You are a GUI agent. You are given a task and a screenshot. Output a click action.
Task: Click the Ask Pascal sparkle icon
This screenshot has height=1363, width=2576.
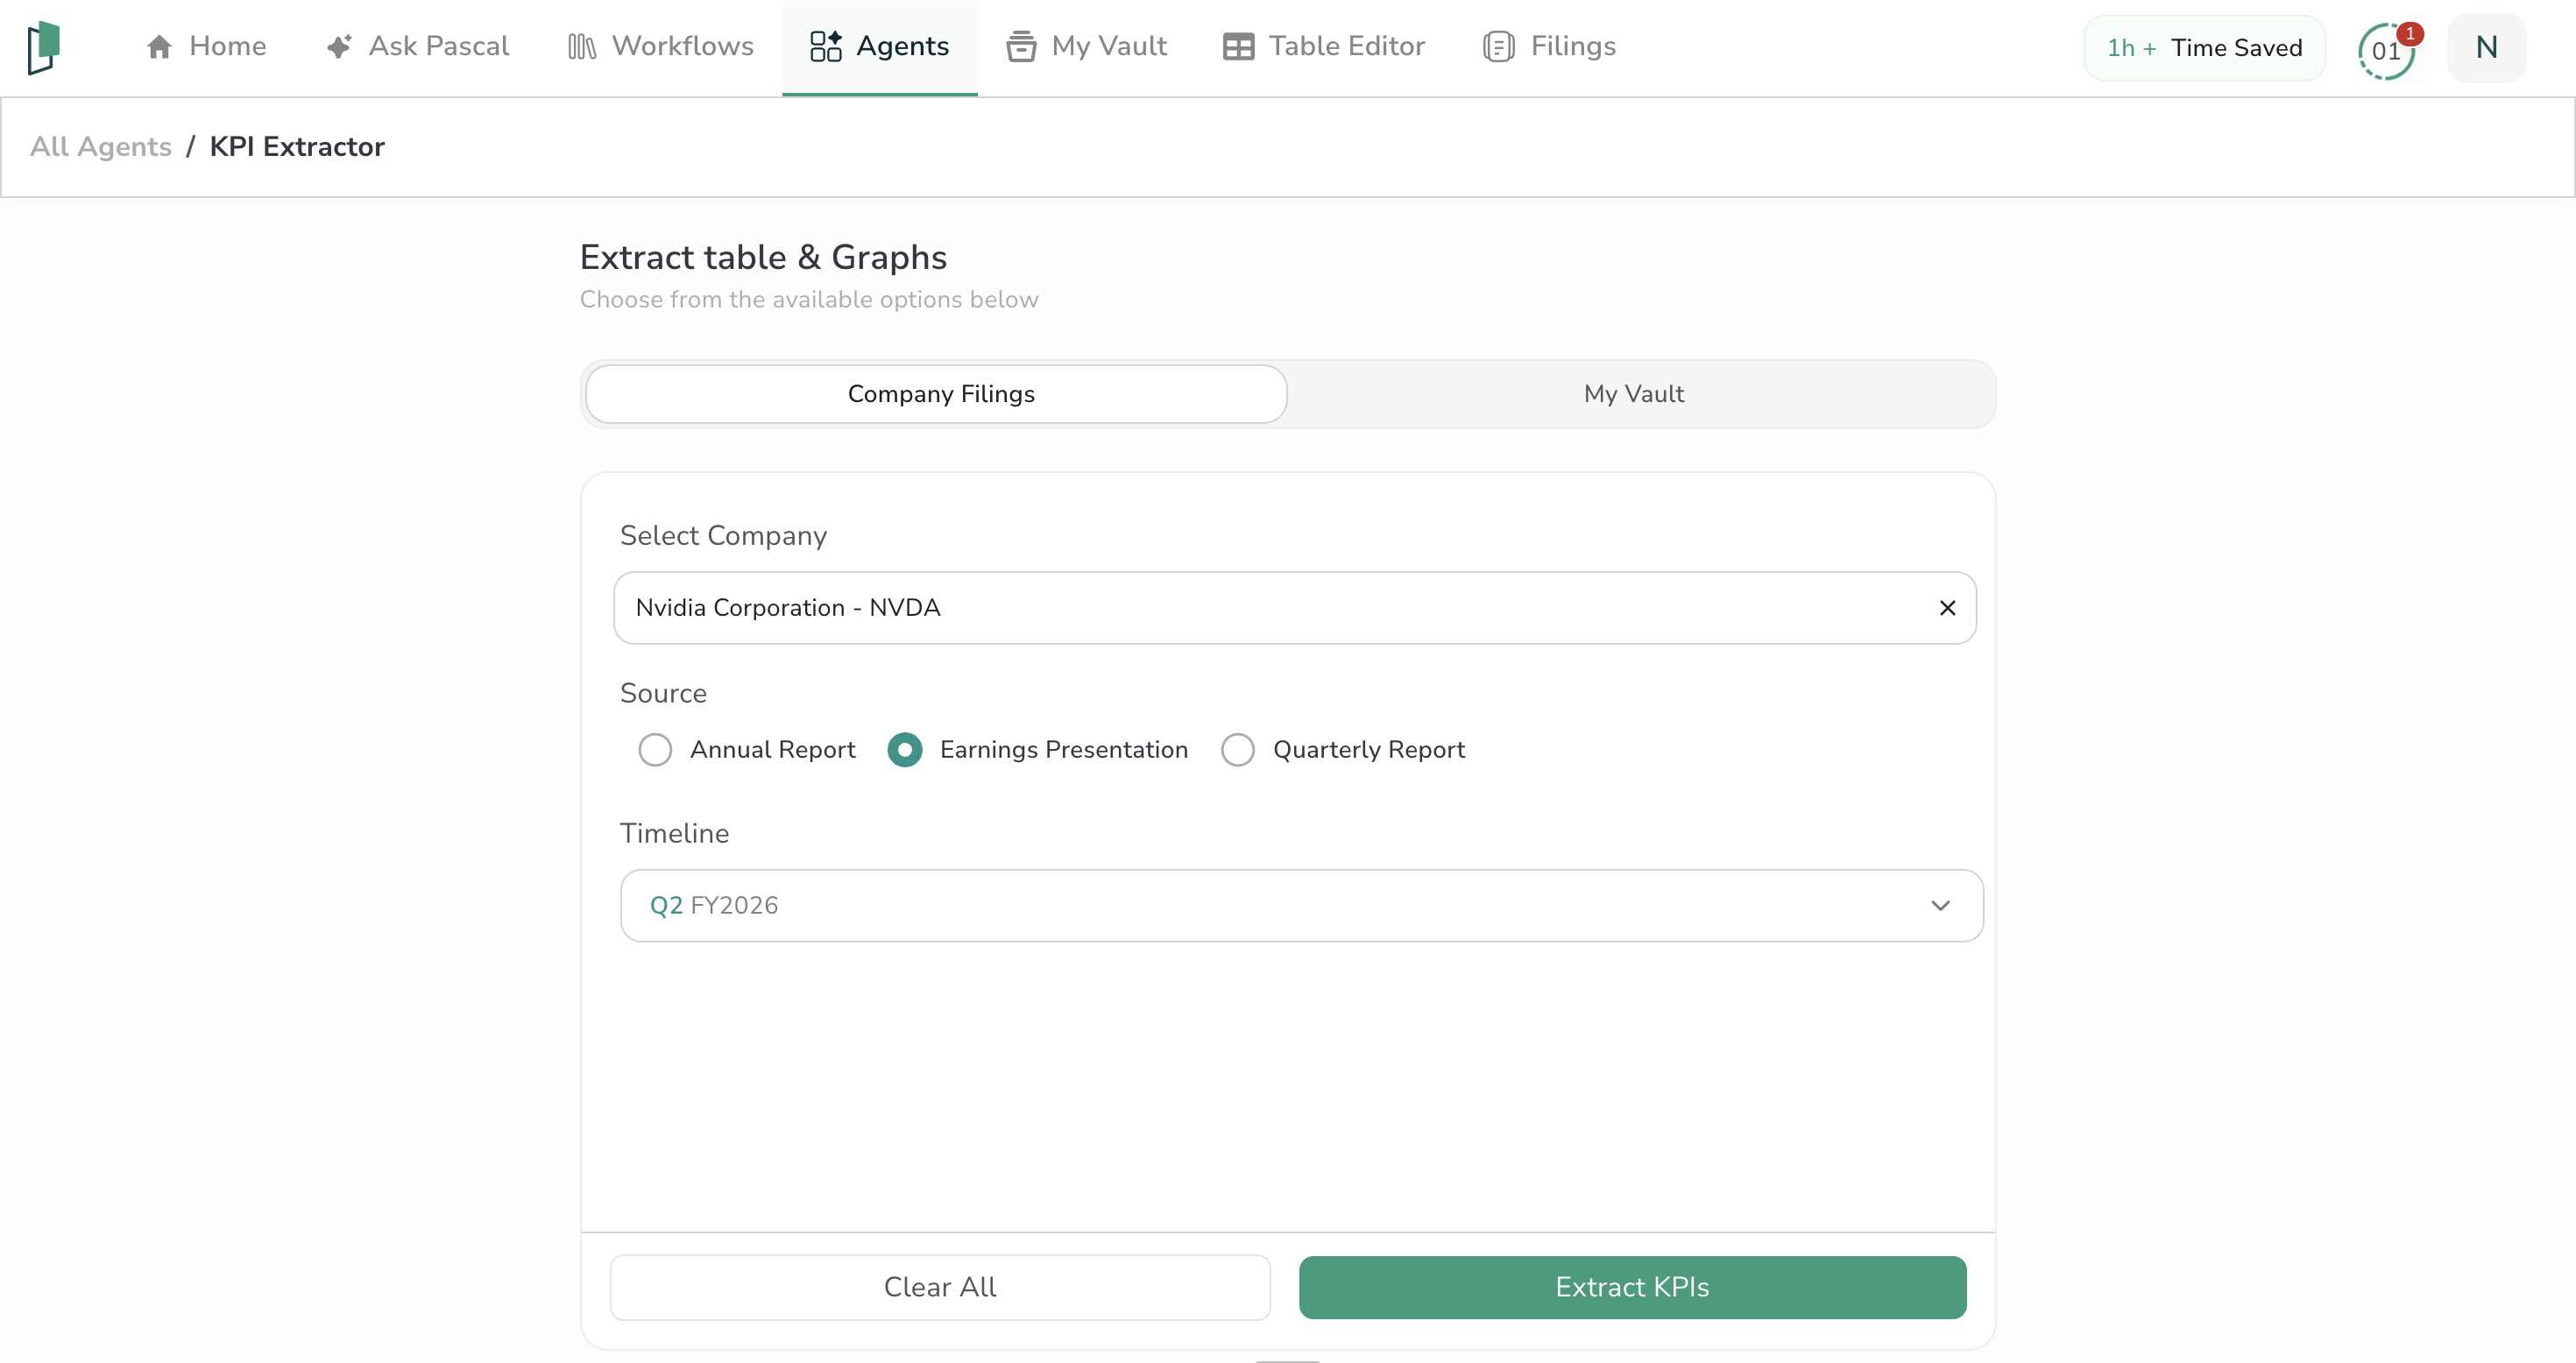pyautogui.click(x=339, y=47)
